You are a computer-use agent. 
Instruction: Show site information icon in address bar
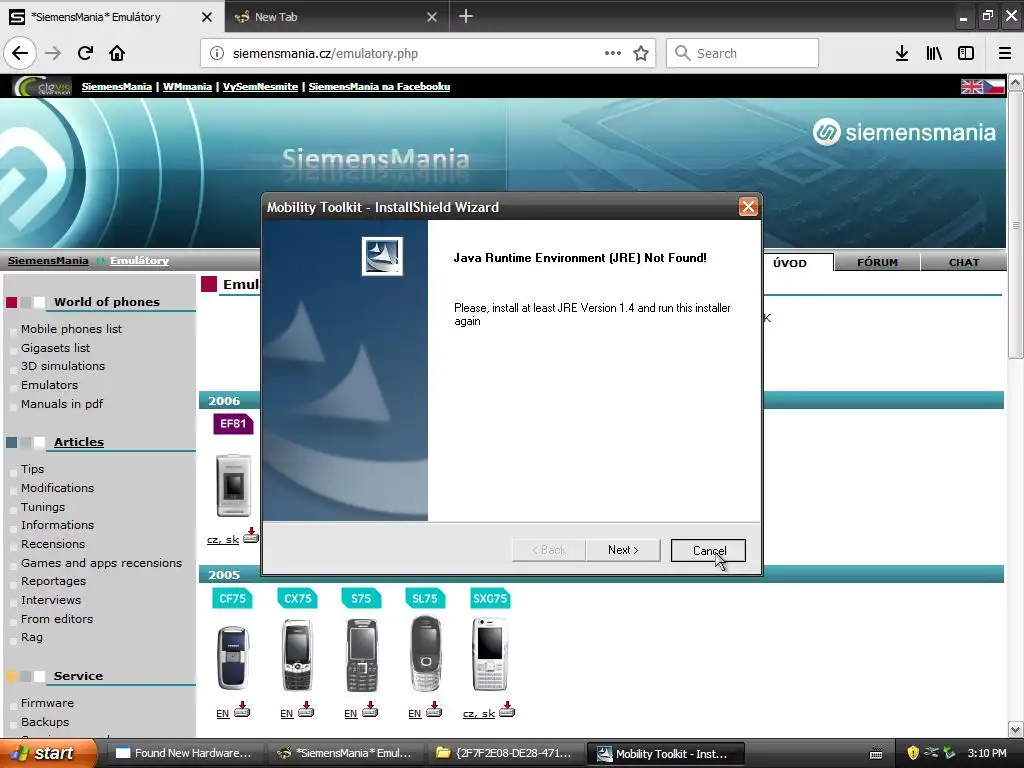click(217, 54)
